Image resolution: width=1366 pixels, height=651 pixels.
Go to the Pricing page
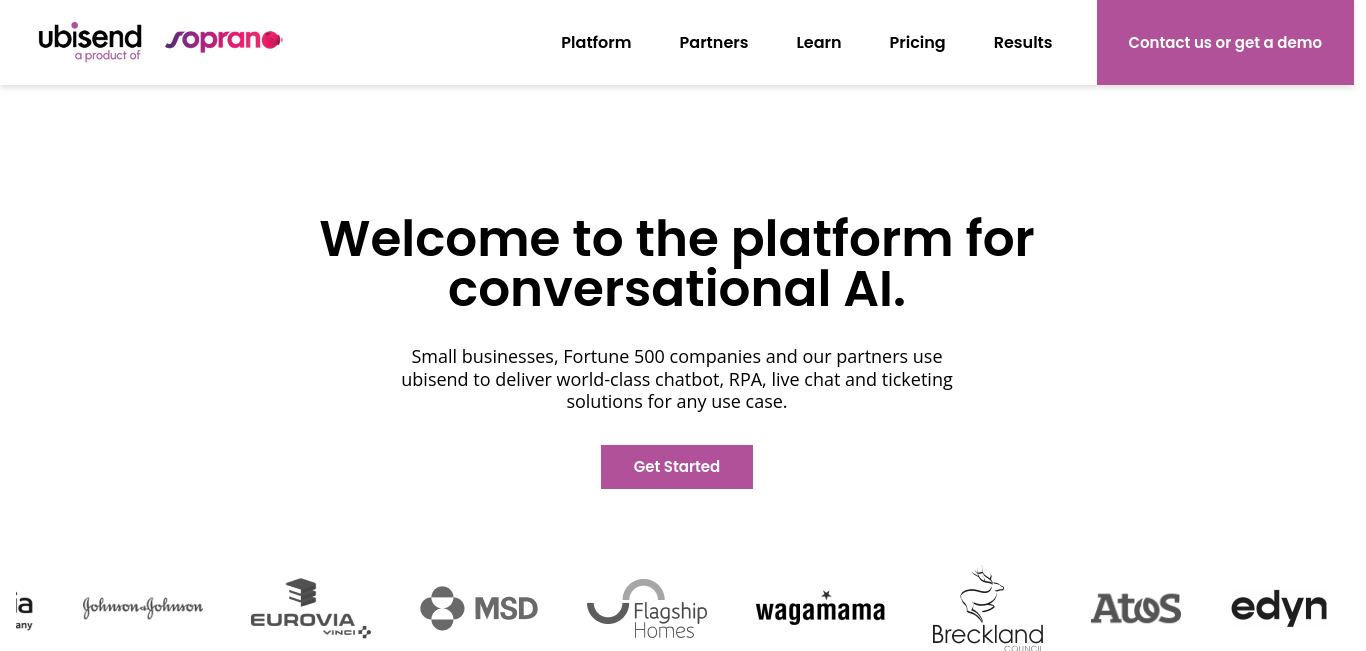(917, 42)
